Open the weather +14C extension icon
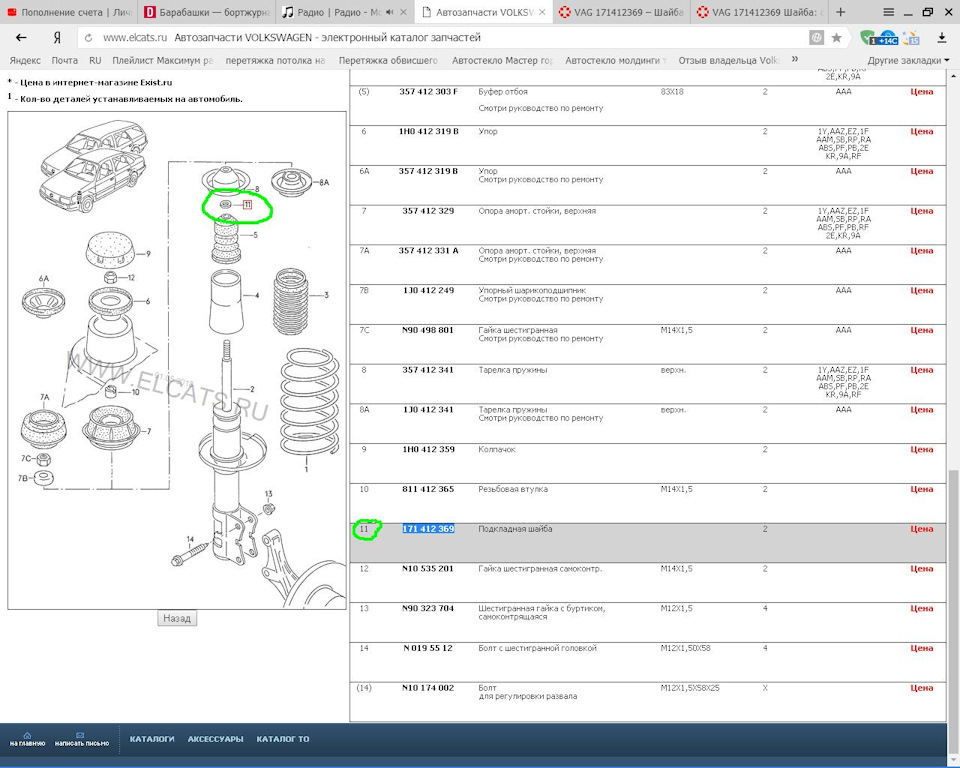The image size is (960, 768). coord(887,38)
